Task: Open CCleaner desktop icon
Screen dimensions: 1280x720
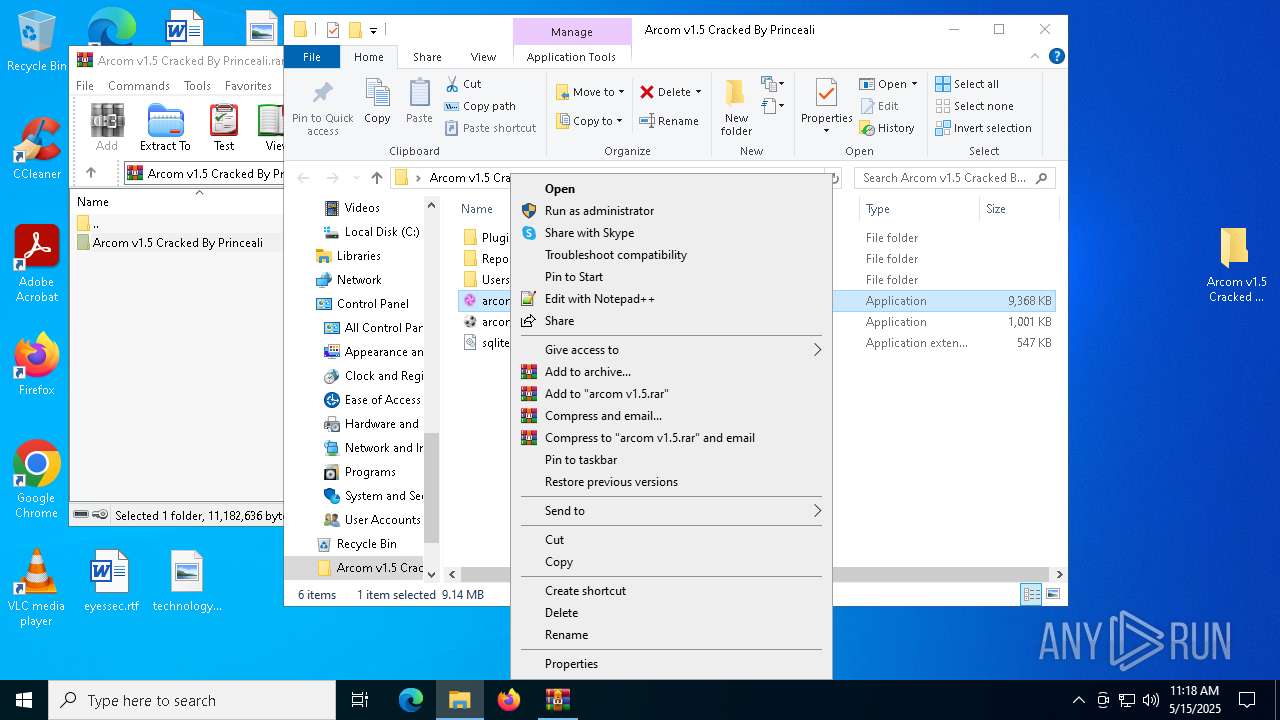Action: [36, 149]
